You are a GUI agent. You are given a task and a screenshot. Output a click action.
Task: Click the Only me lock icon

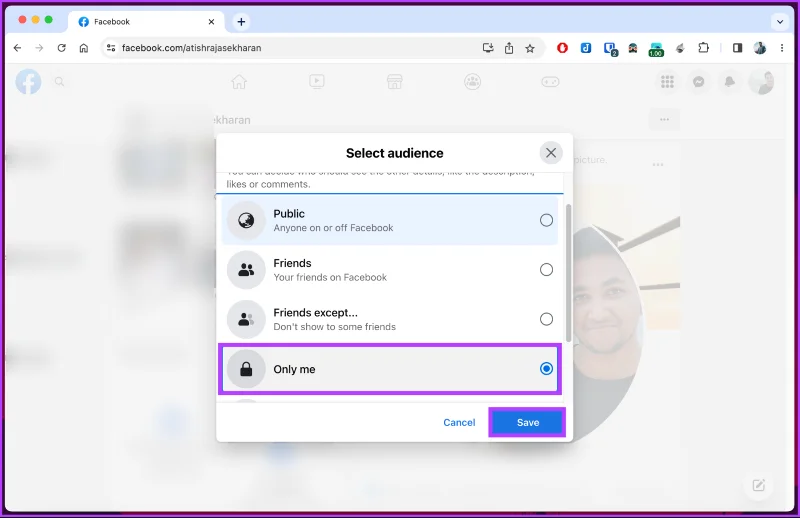pos(246,369)
